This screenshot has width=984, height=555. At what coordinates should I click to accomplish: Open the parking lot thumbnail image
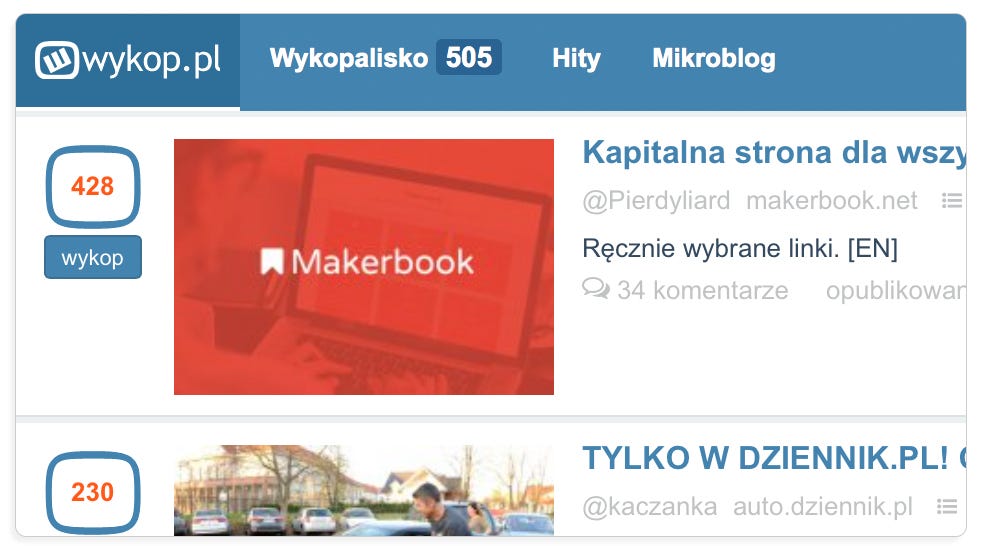(x=364, y=490)
